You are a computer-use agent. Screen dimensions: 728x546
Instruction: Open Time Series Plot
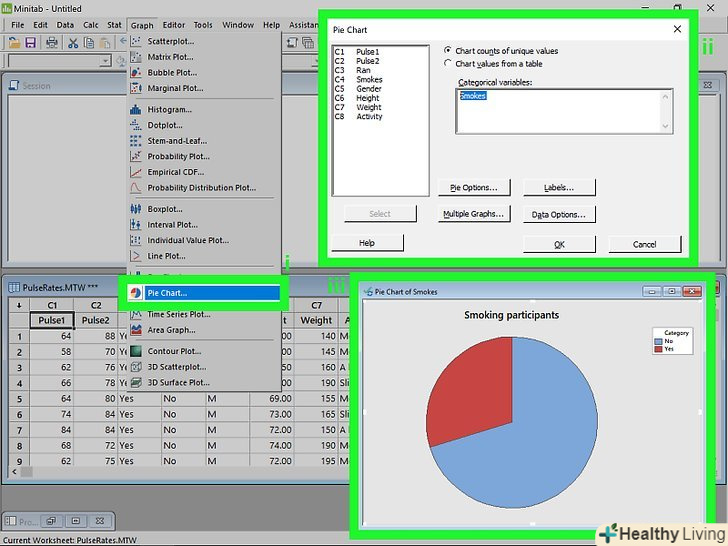click(179, 314)
